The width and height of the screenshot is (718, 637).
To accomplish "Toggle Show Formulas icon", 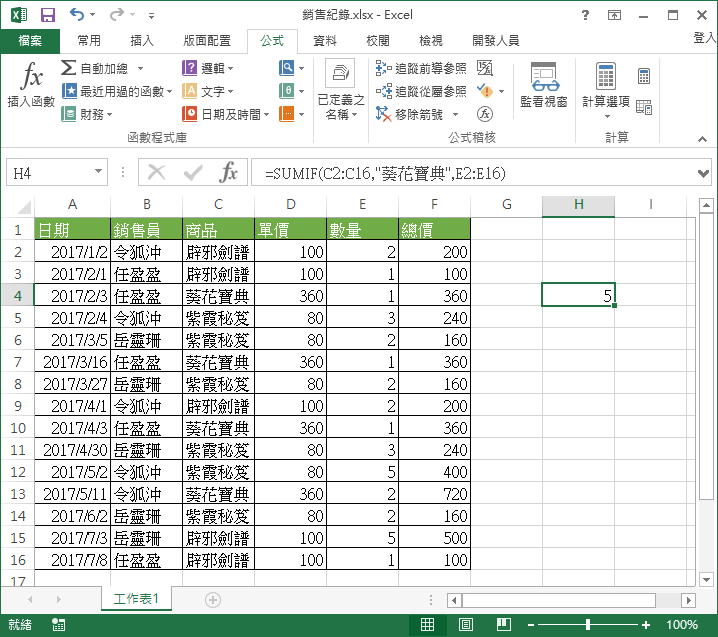I will 484,68.
